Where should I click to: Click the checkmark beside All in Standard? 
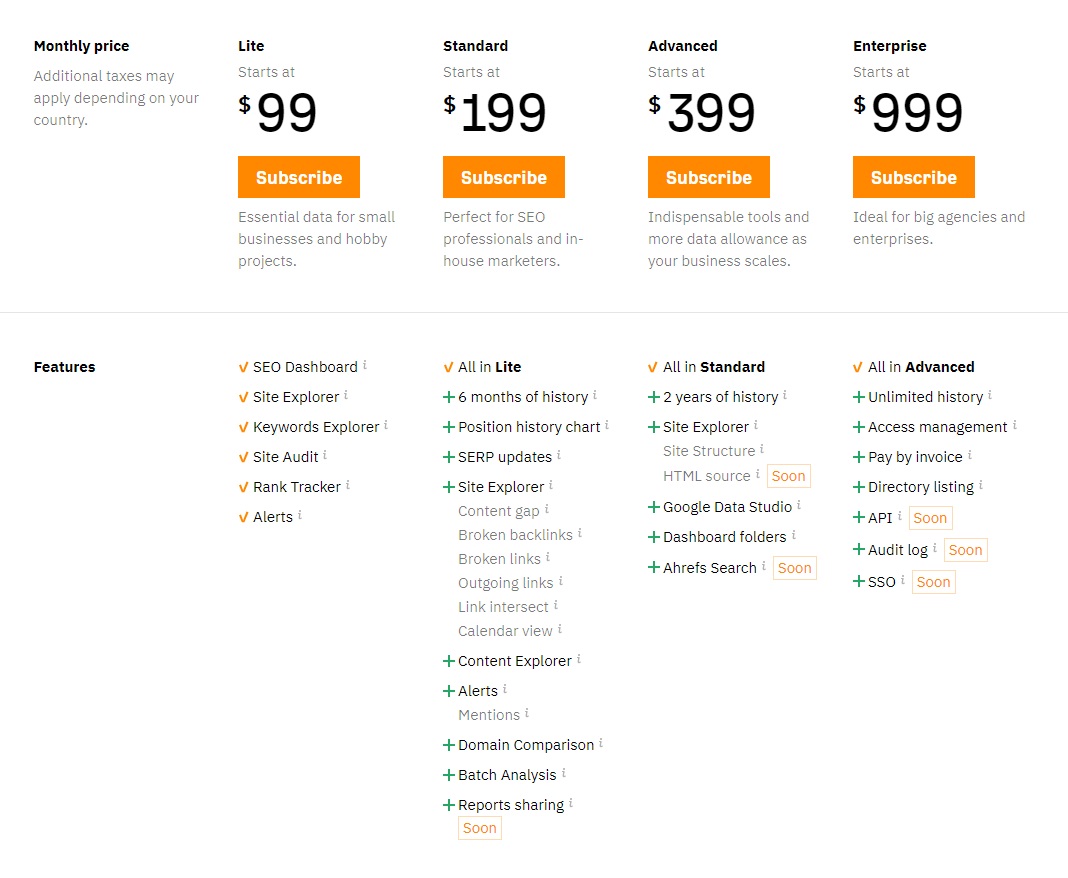point(652,366)
